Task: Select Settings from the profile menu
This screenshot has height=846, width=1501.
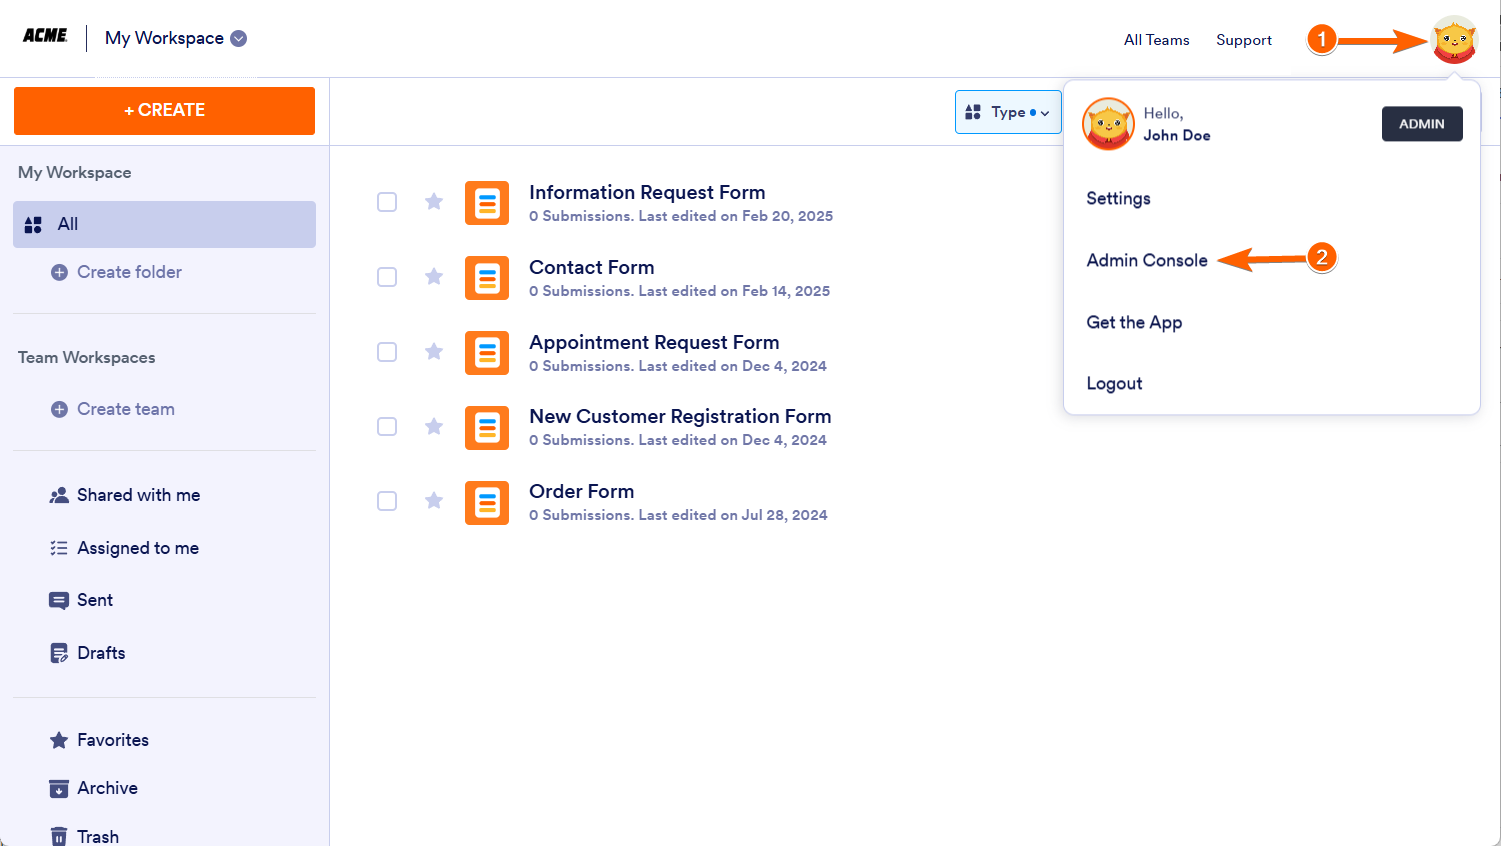Action: click(x=1118, y=198)
